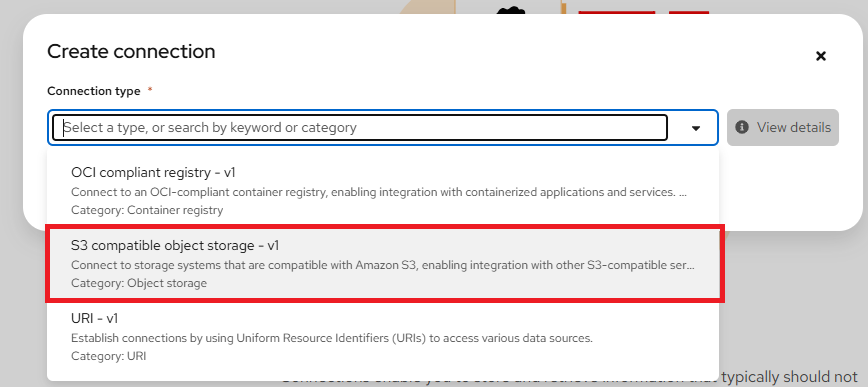Click the black cloud icon behind dialog
Screen dimensions: 868x387
[510, 10]
